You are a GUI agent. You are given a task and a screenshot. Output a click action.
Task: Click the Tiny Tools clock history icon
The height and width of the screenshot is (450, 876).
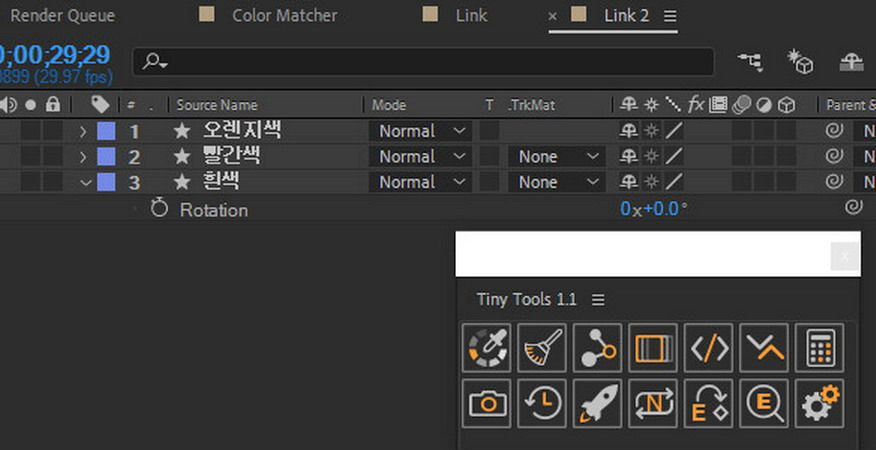click(x=542, y=403)
